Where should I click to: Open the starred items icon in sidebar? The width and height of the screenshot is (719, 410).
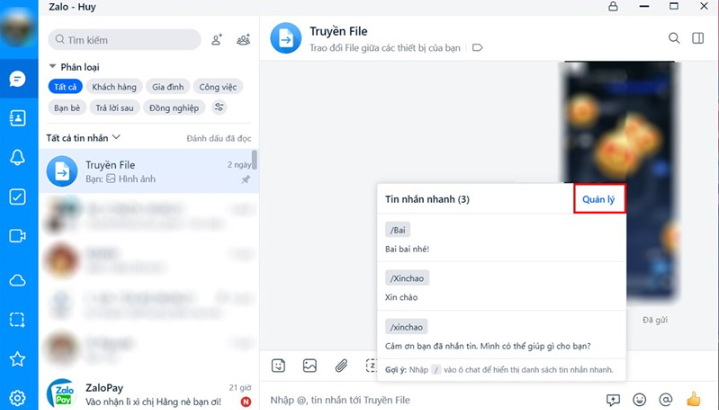pyautogui.click(x=17, y=359)
